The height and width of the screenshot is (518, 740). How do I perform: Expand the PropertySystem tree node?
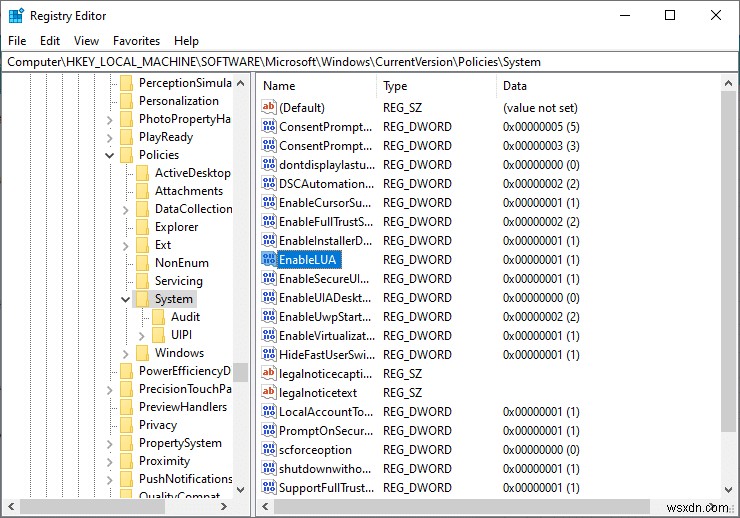click(109, 444)
